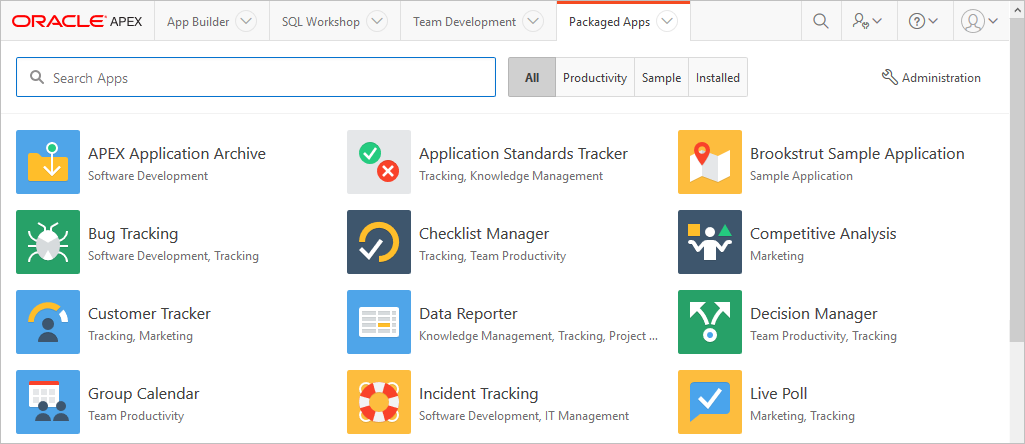Click the Decision Manager title
This screenshot has width=1025, height=444.
point(813,314)
